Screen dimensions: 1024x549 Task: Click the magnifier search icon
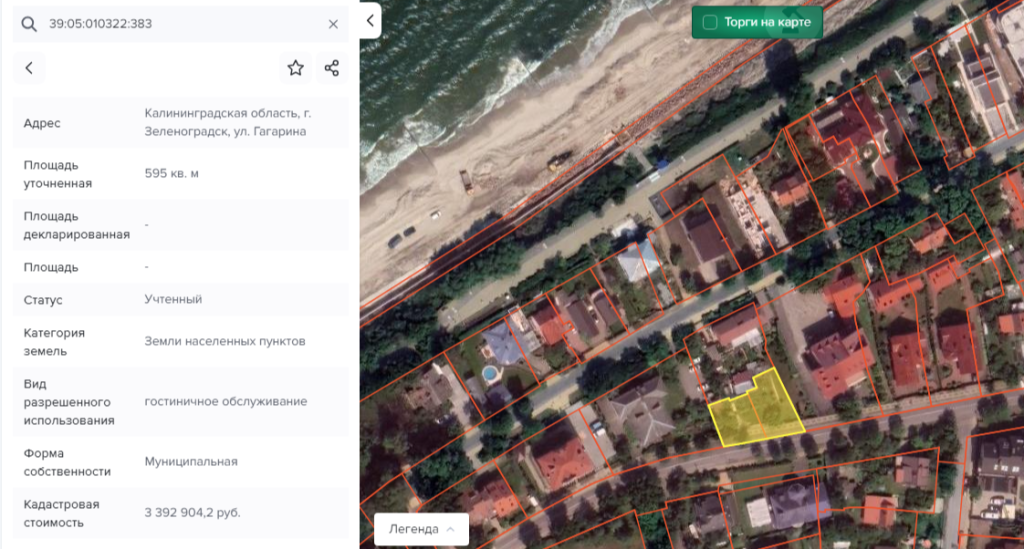29,24
